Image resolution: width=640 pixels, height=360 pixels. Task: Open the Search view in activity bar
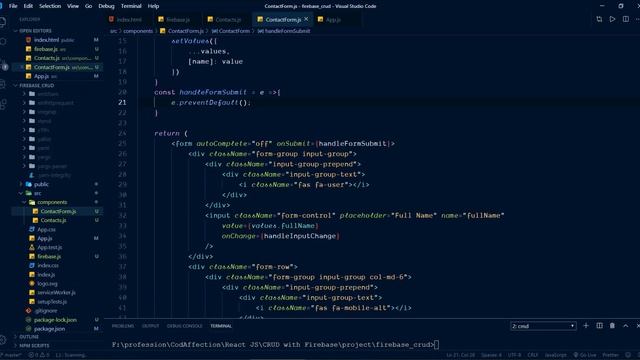(2, 42)
